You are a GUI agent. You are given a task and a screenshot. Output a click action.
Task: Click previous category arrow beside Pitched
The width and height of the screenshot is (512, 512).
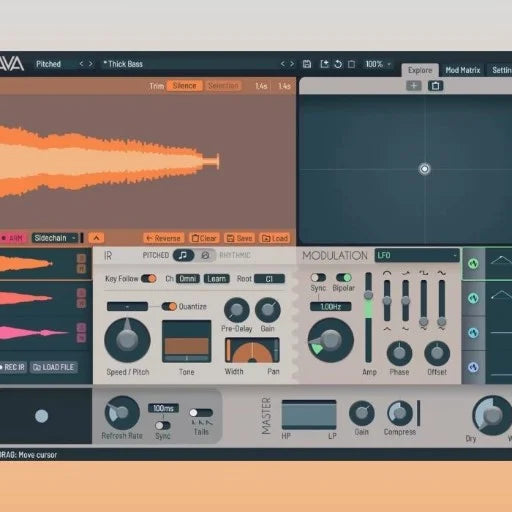click(x=81, y=64)
